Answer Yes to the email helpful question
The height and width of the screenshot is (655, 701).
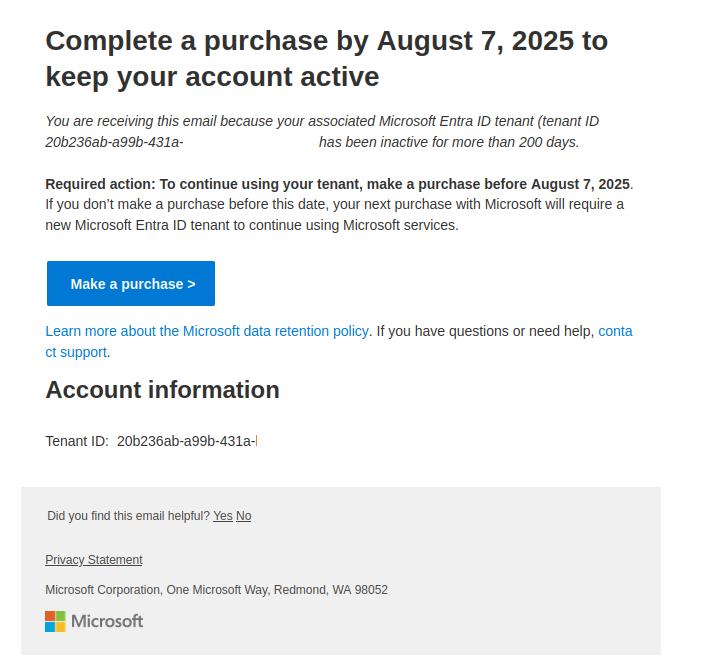[x=222, y=516]
